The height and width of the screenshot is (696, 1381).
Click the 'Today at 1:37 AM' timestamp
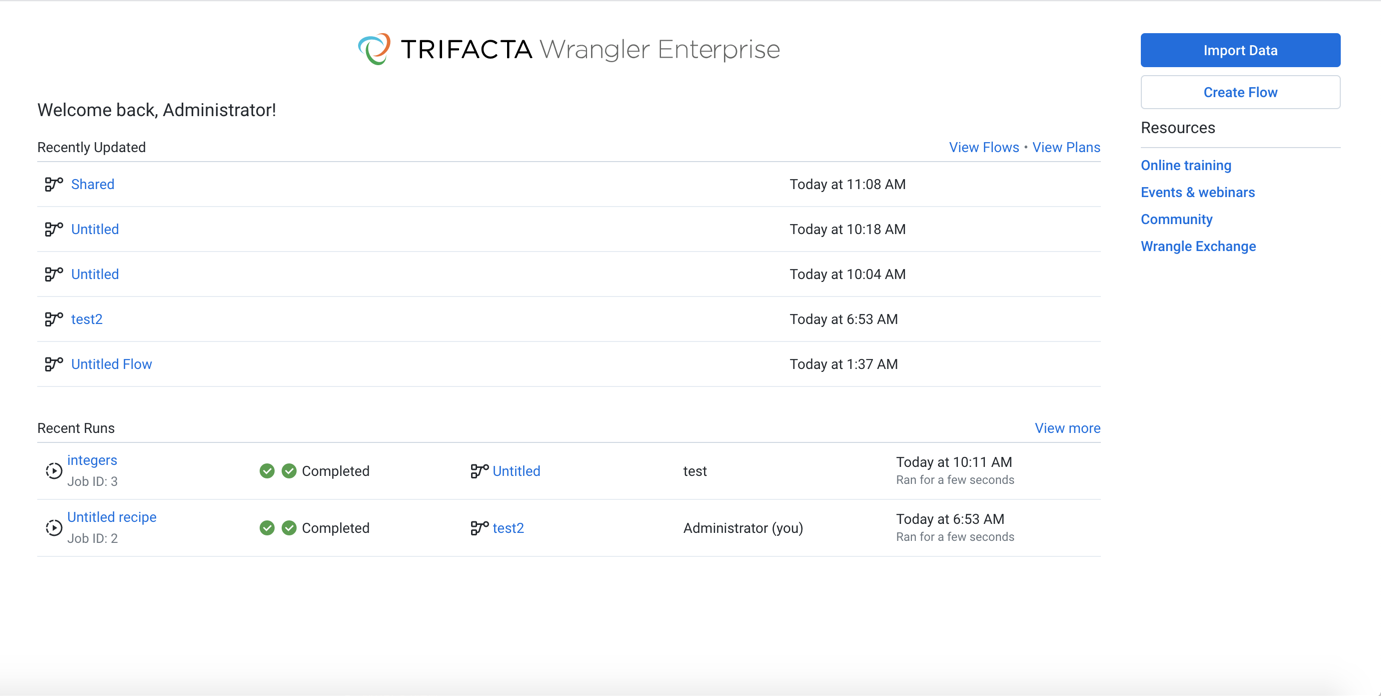click(x=844, y=364)
